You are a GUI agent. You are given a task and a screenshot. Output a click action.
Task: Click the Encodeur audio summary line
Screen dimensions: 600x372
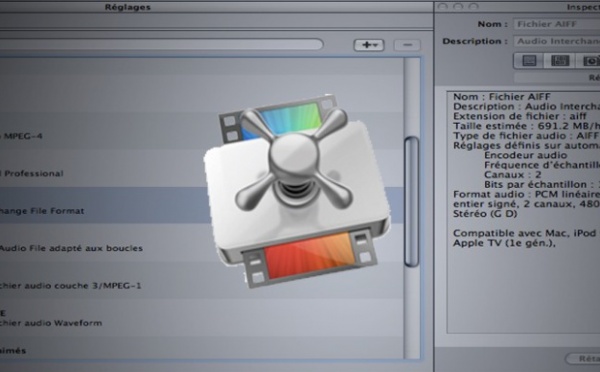(525, 155)
